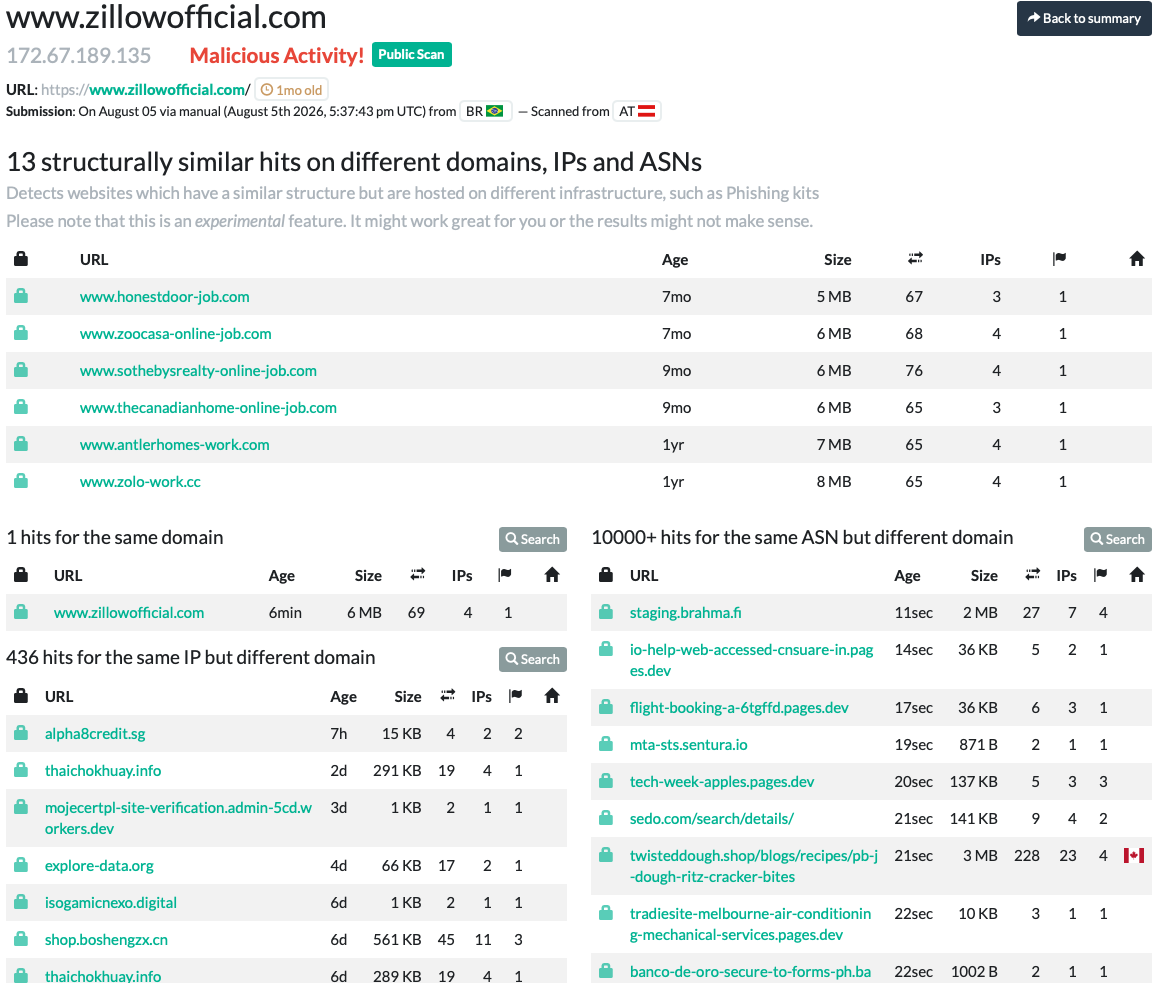1157x983 pixels.
Task: Open tech-week-apples.pages.dev link
Action: point(722,782)
